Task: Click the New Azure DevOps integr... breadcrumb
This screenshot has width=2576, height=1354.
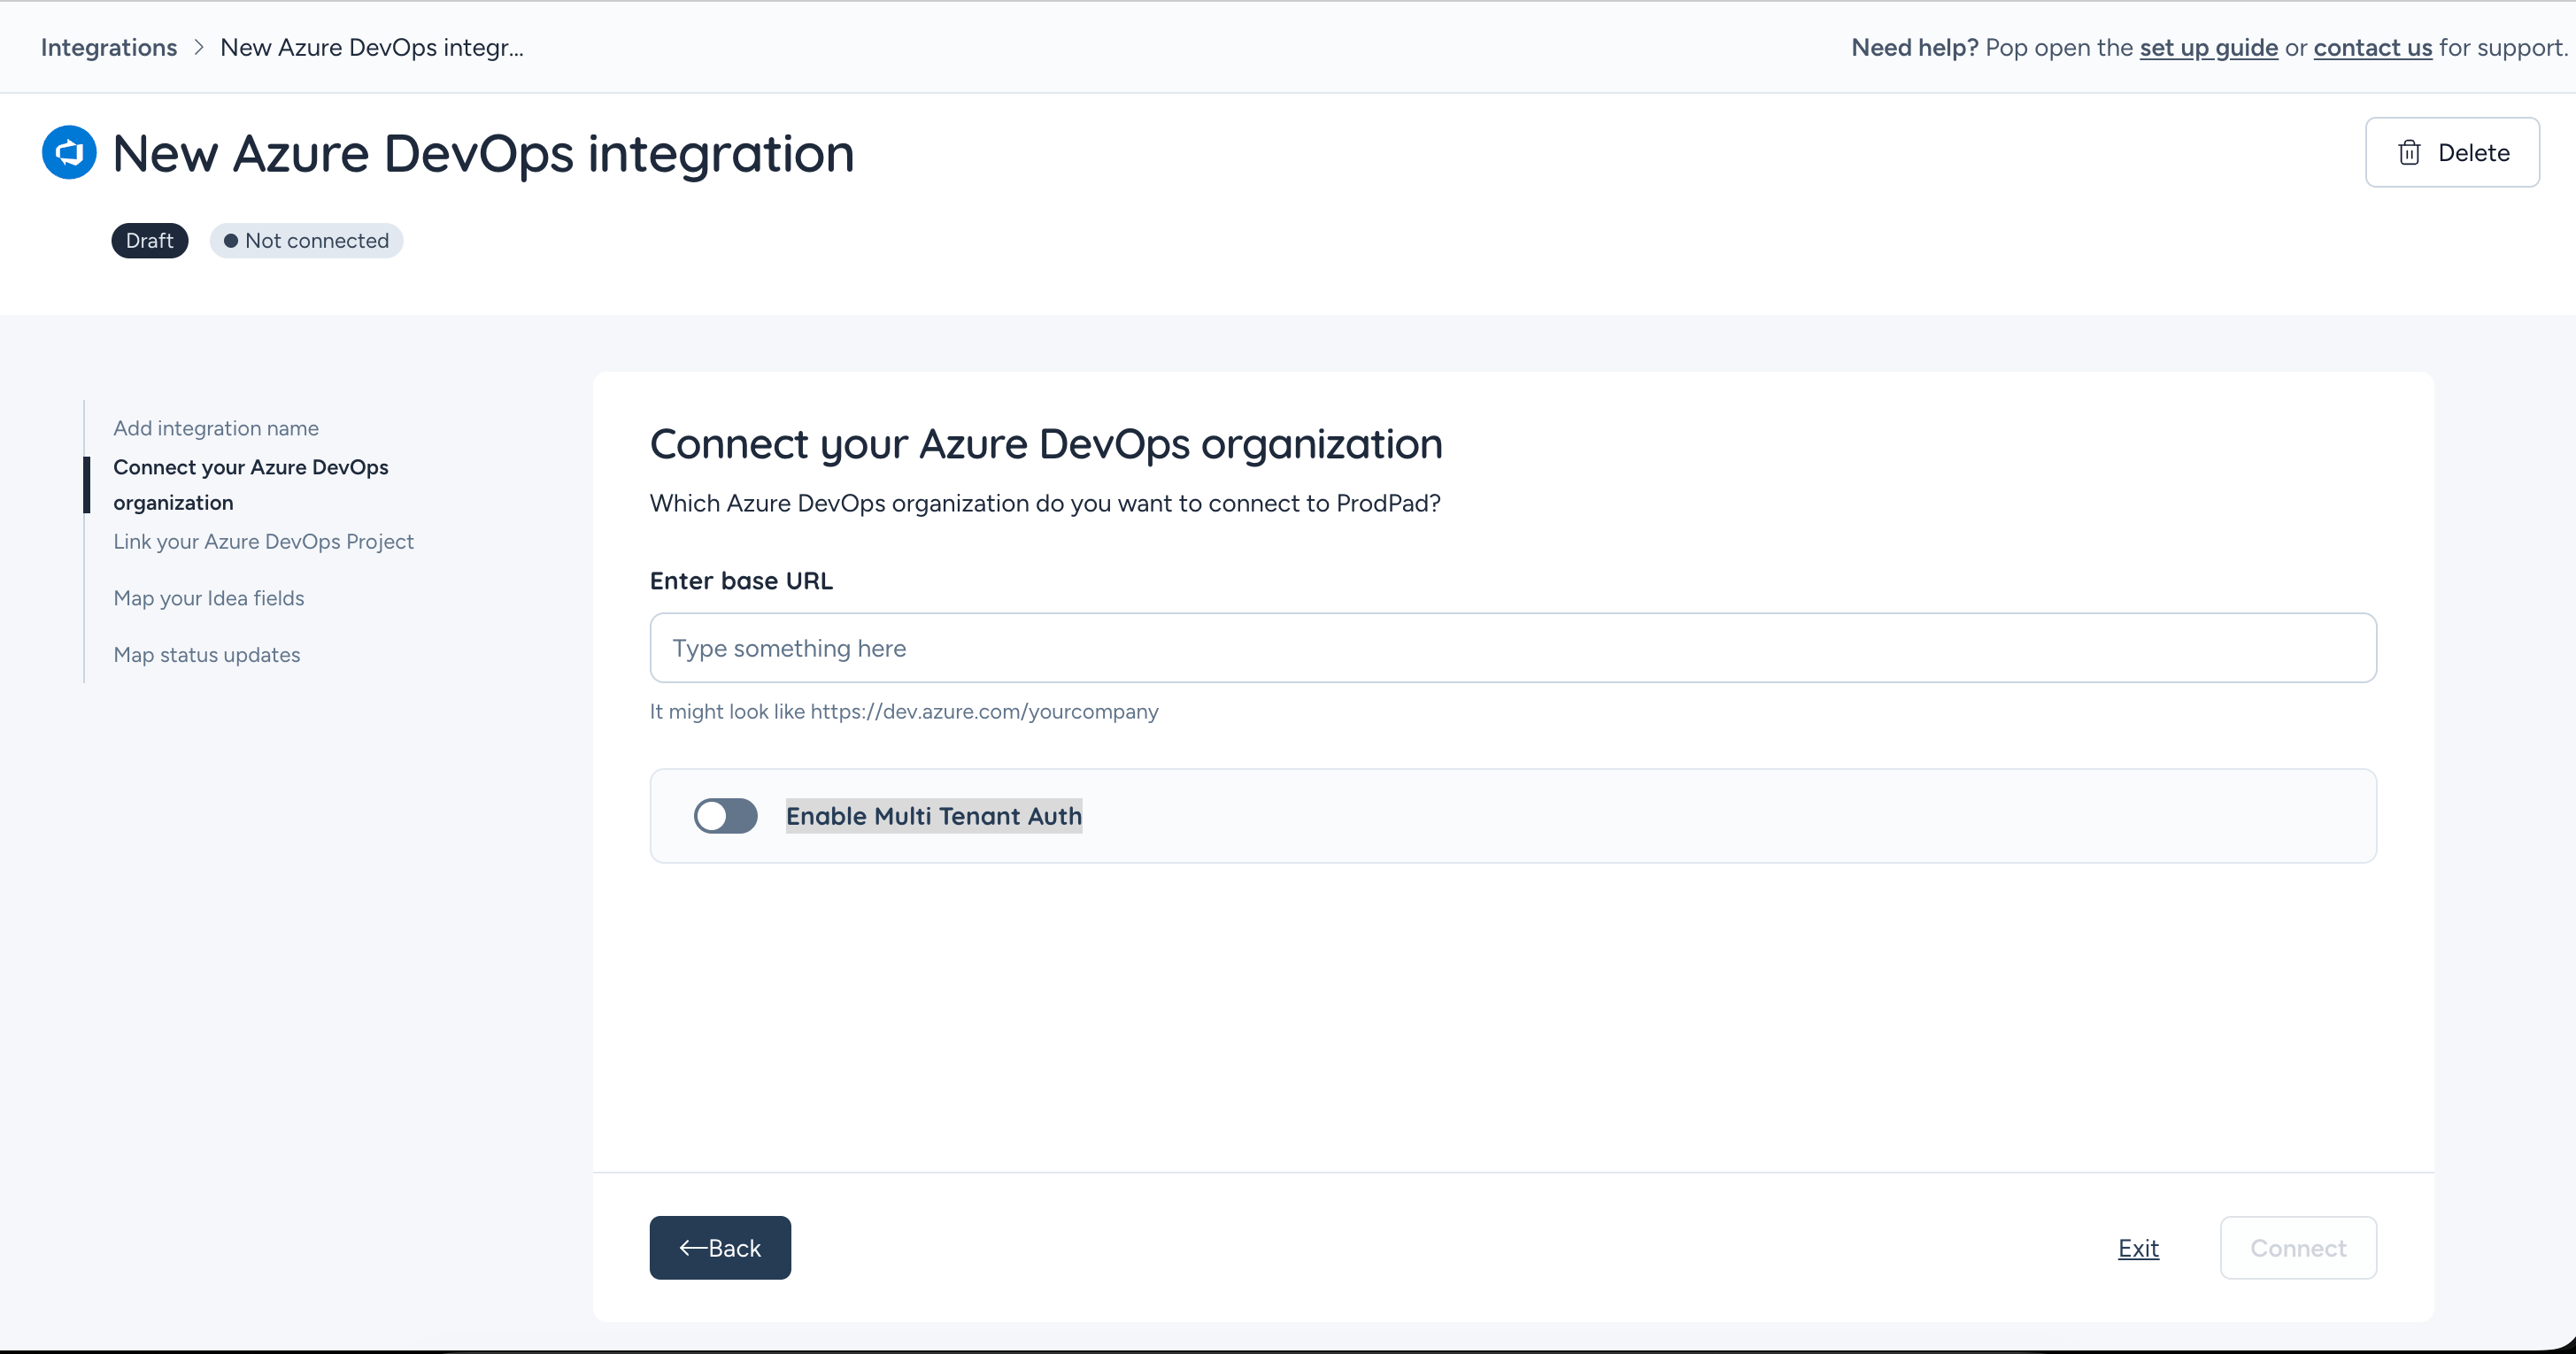Action: pyautogui.click(x=372, y=47)
